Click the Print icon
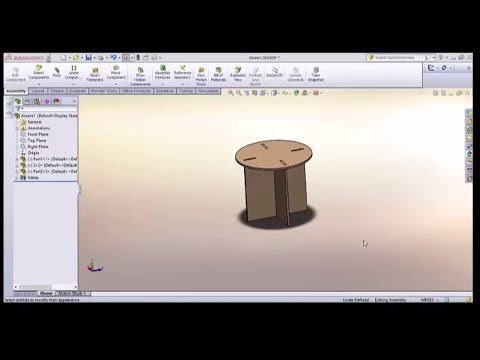This screenshot has width=480, height=360. point(101,58)
